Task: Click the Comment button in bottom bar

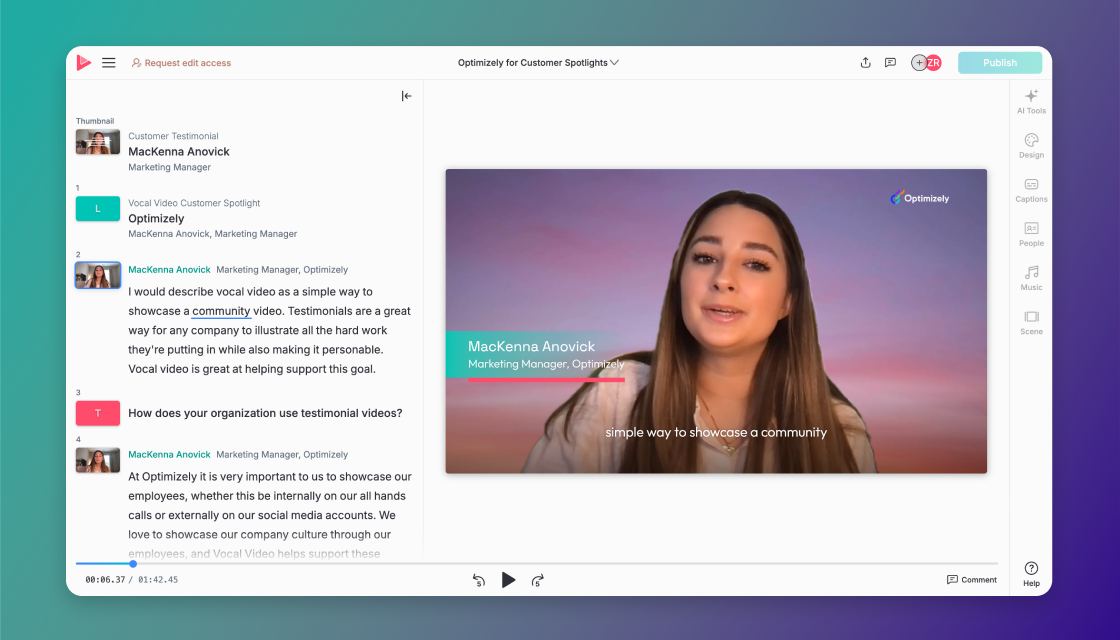Action: [x=971, y=579]
